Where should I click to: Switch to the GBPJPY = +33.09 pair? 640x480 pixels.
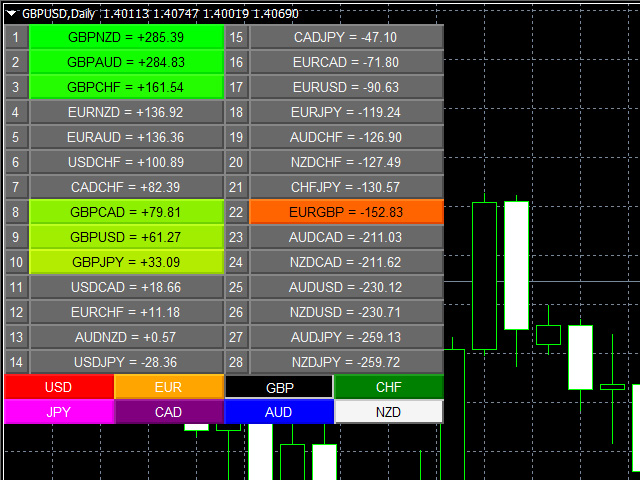point(127,262)
